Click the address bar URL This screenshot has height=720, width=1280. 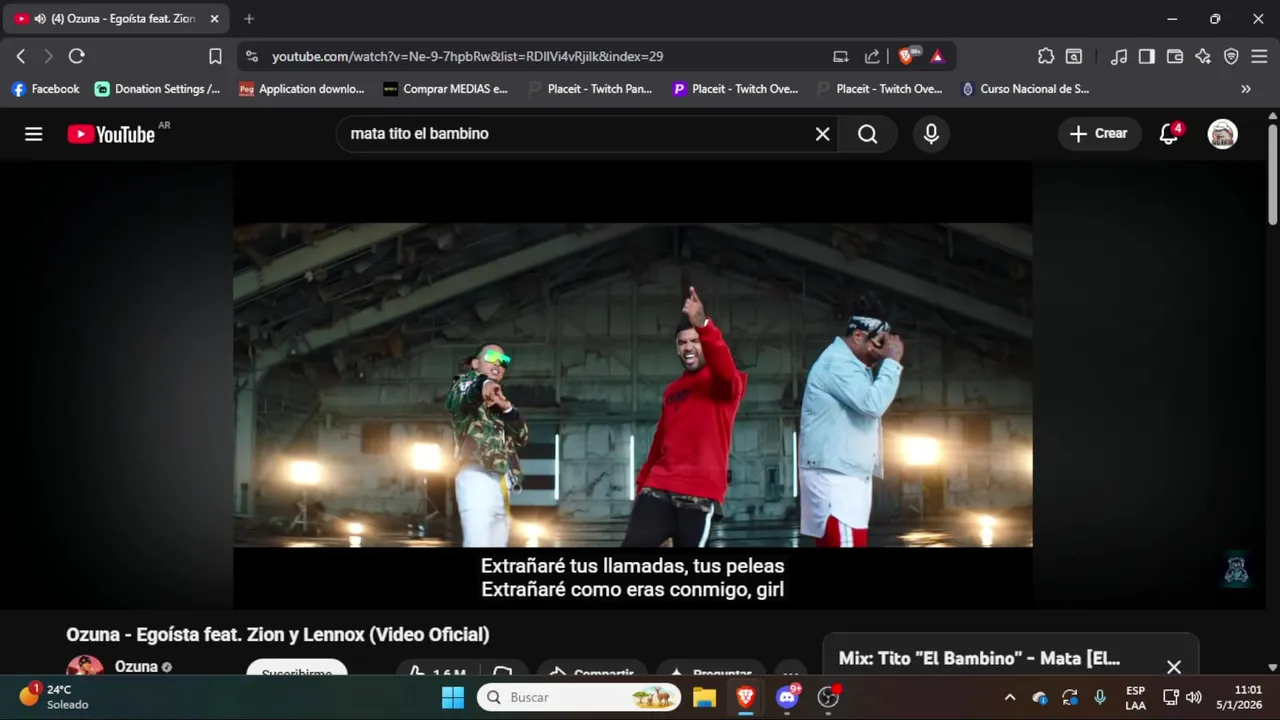[467, 57]
